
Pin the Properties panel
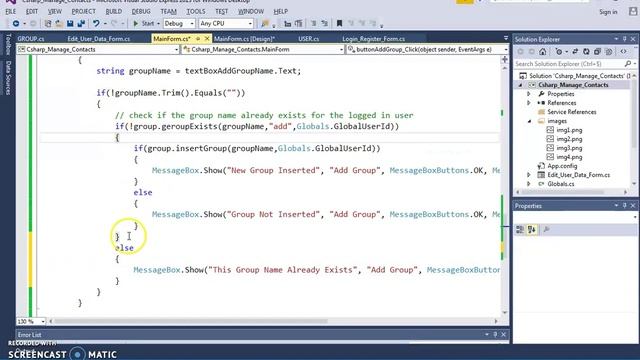pyautogui.click(x=624, y=206)
